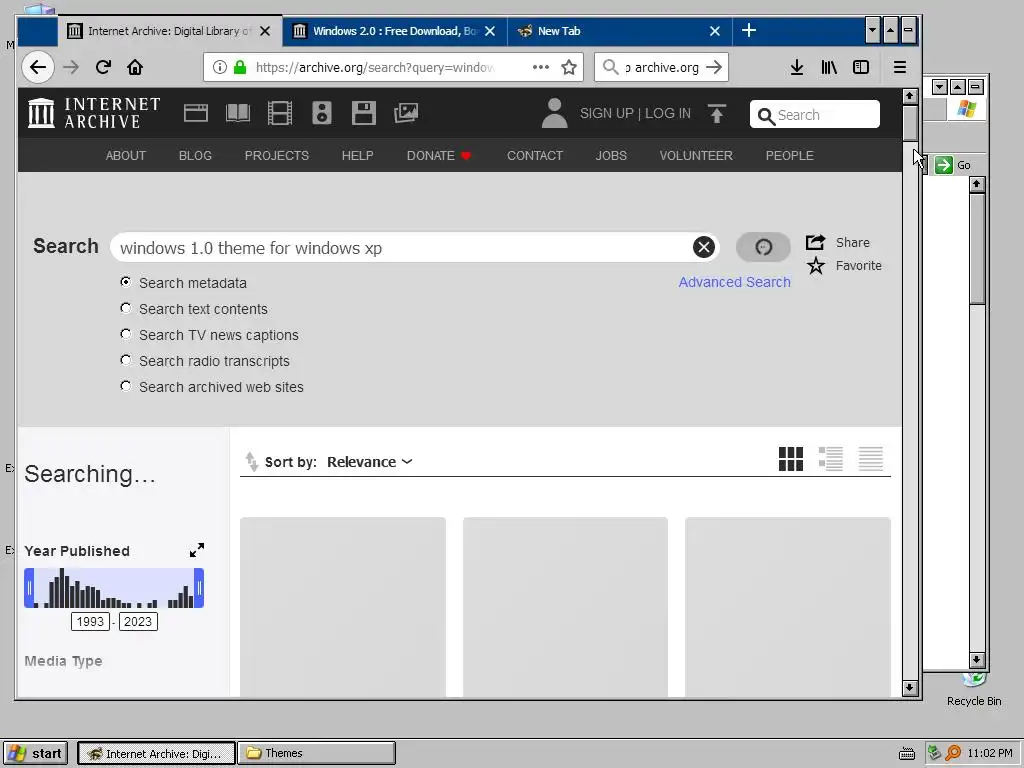Open Internet Archive Video film icon
The image size is (1024, 768).
[x=280, y=114]
